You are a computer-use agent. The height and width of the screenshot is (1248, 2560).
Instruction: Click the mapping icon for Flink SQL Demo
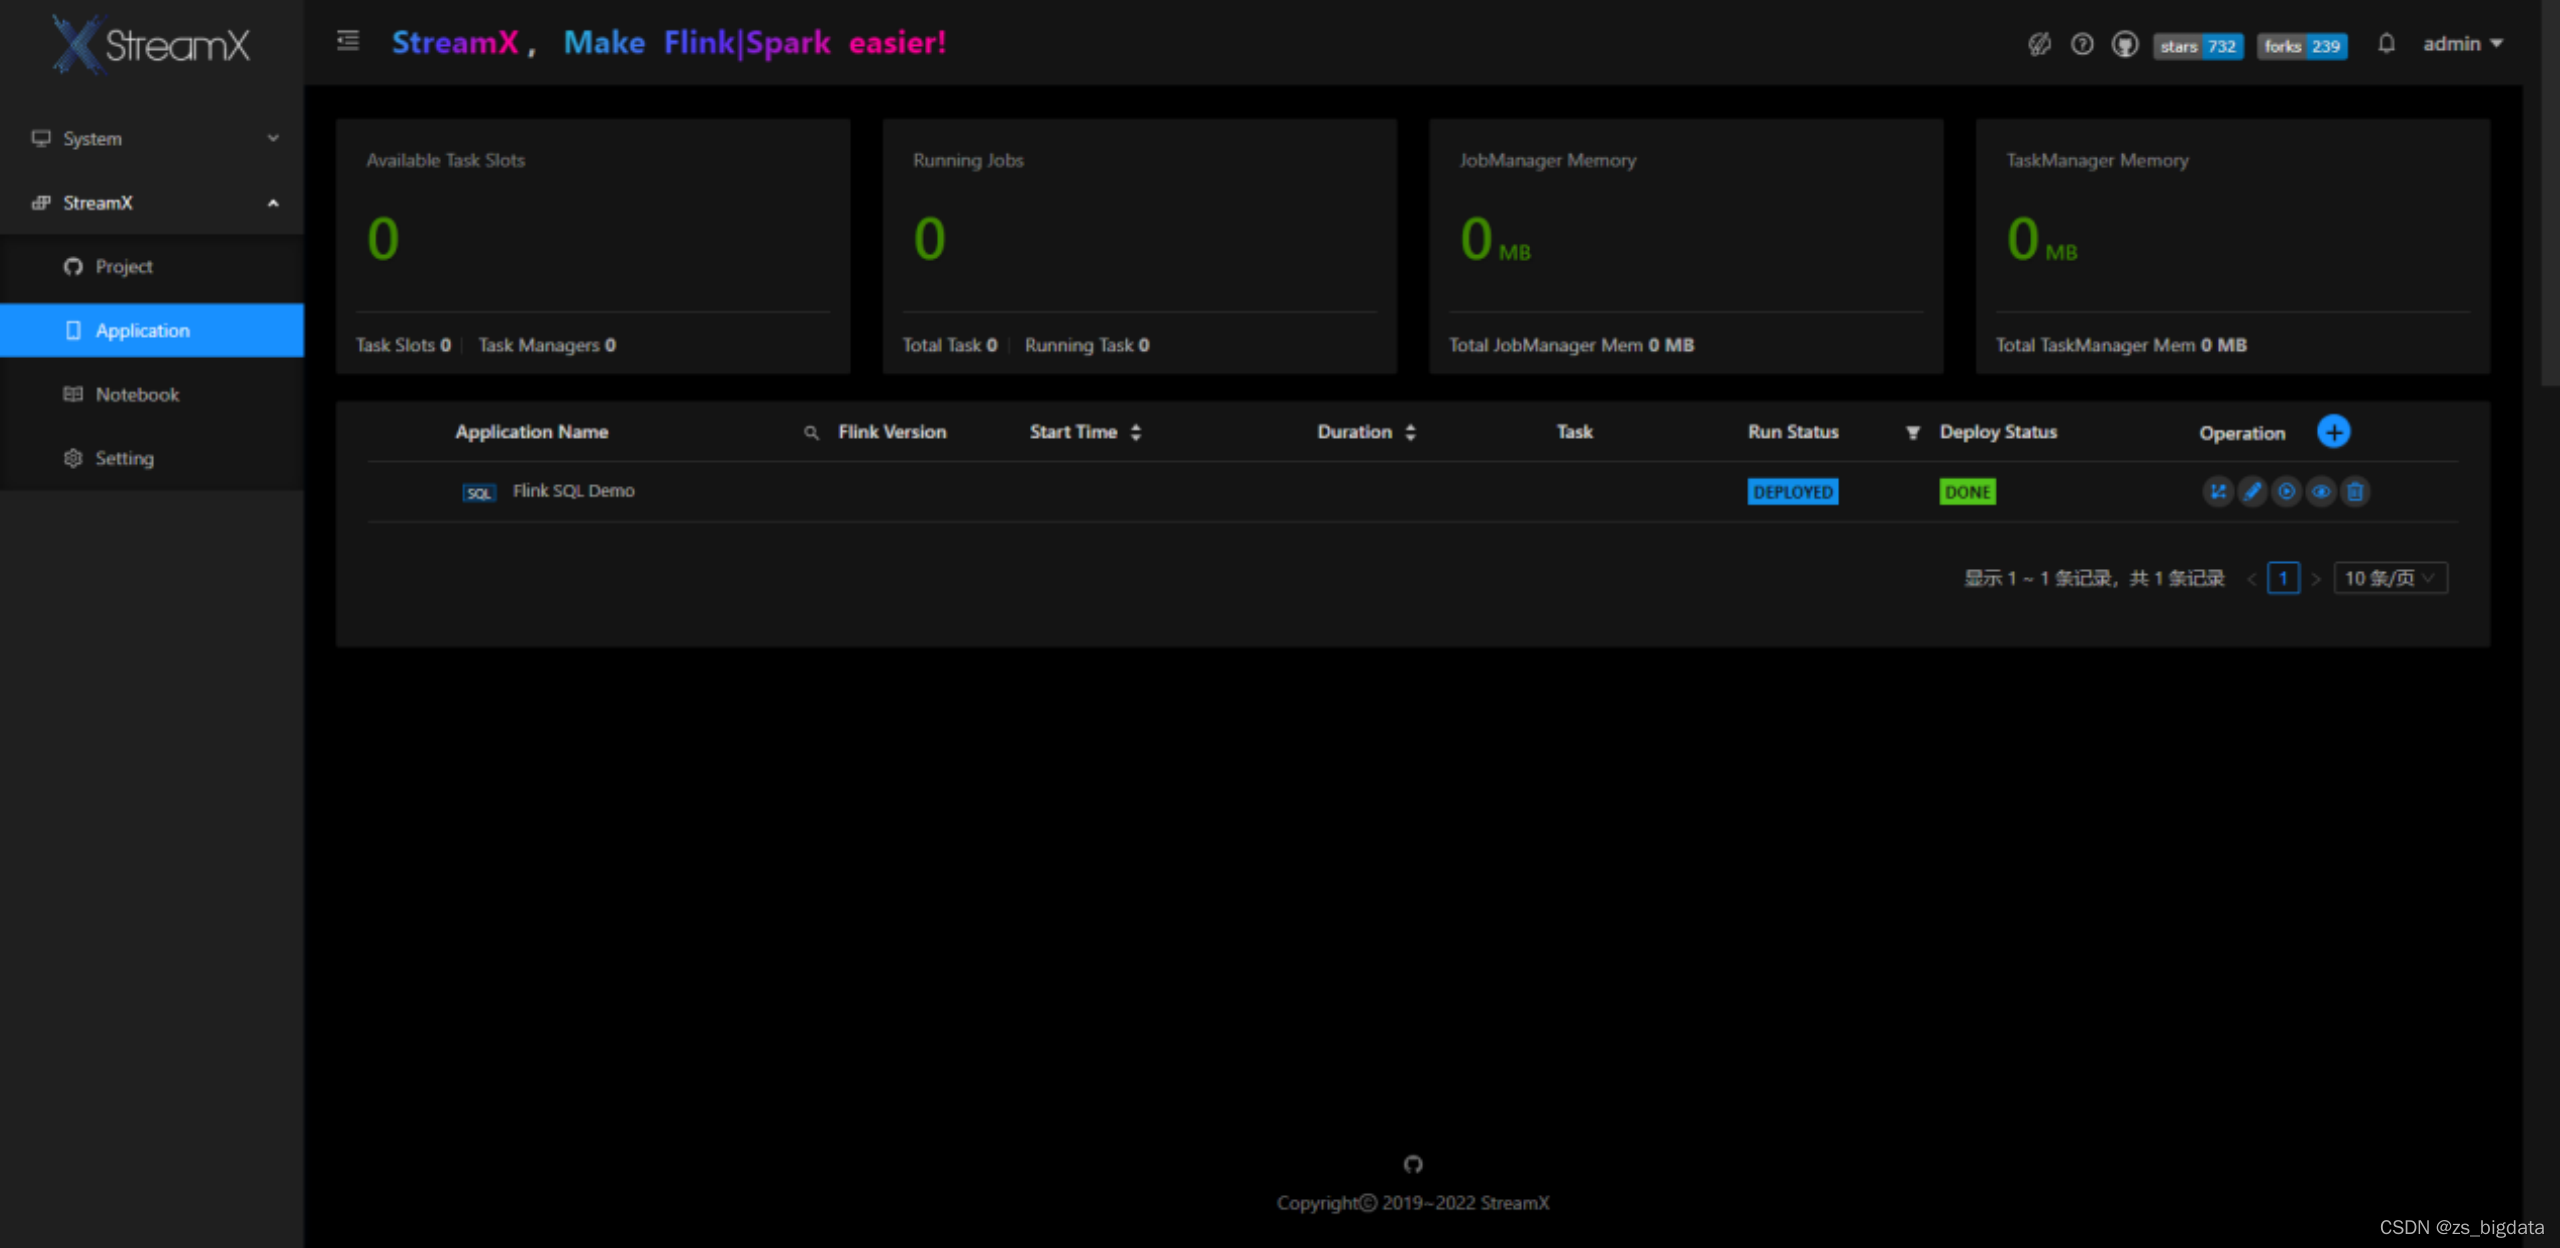pos(2217,491)
